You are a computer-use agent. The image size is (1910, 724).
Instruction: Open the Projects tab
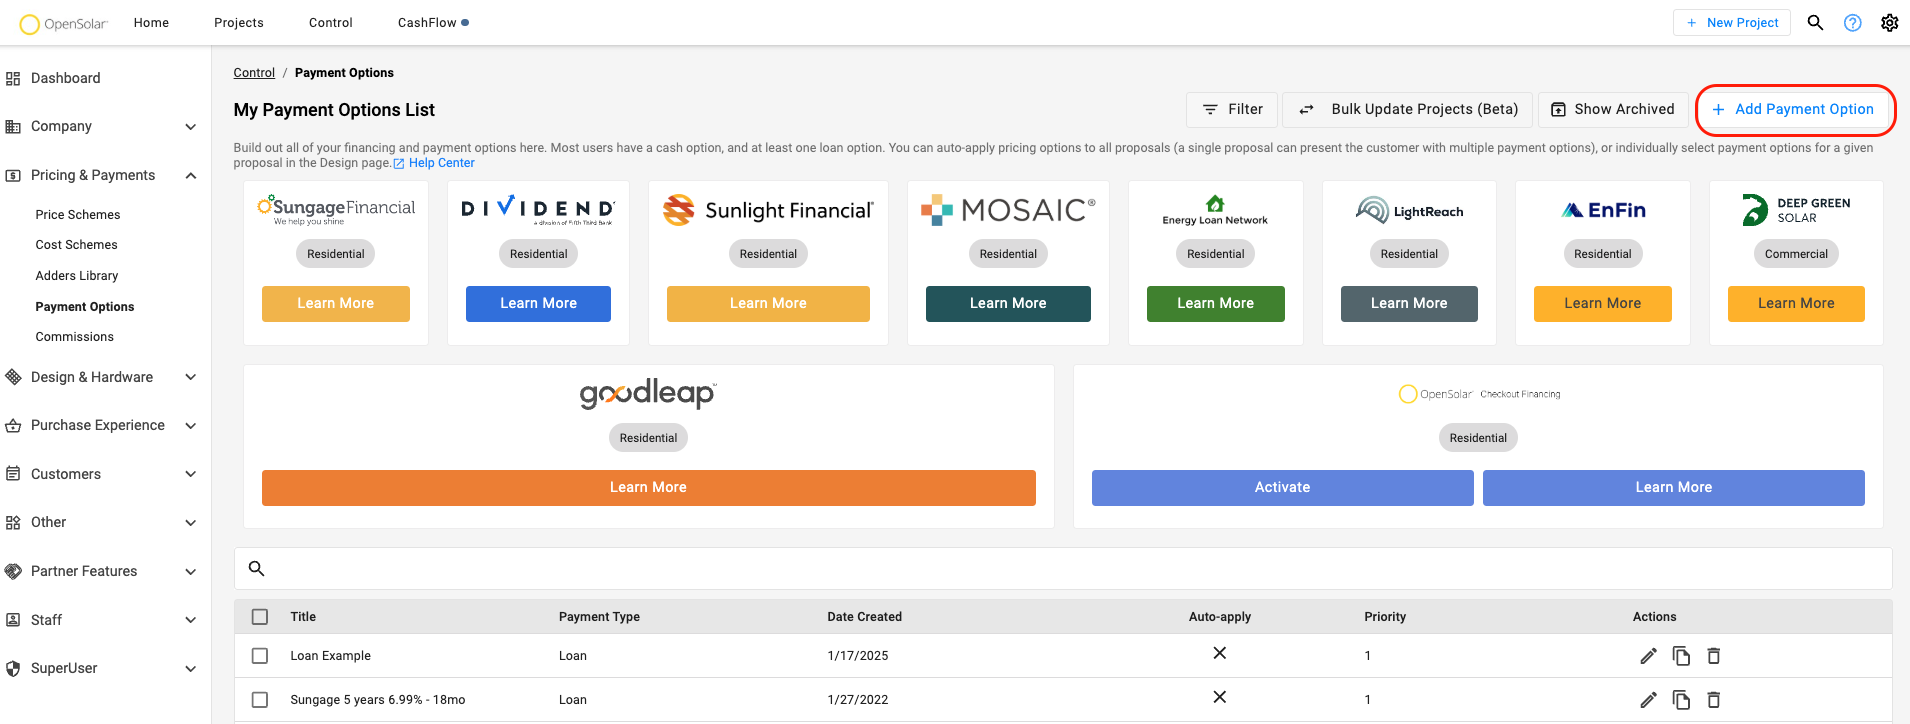pos(239,23)
